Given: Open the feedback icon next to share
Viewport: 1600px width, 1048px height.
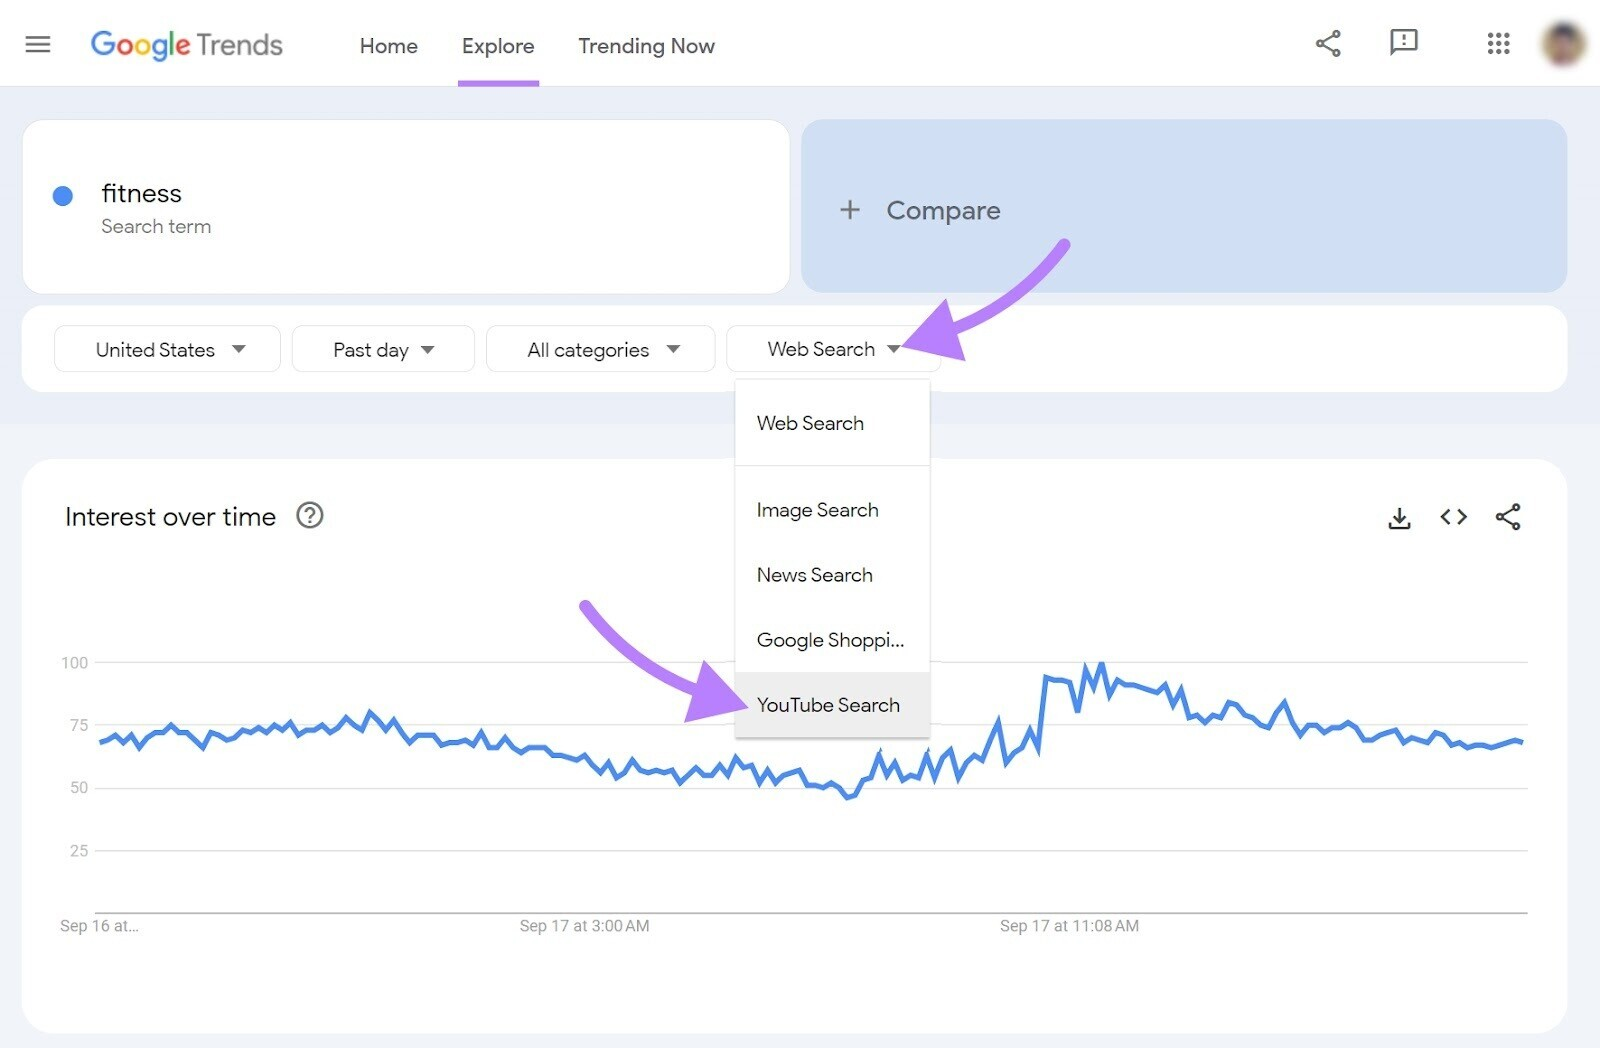Looking at the screenshot, I should click(1403, 43).
